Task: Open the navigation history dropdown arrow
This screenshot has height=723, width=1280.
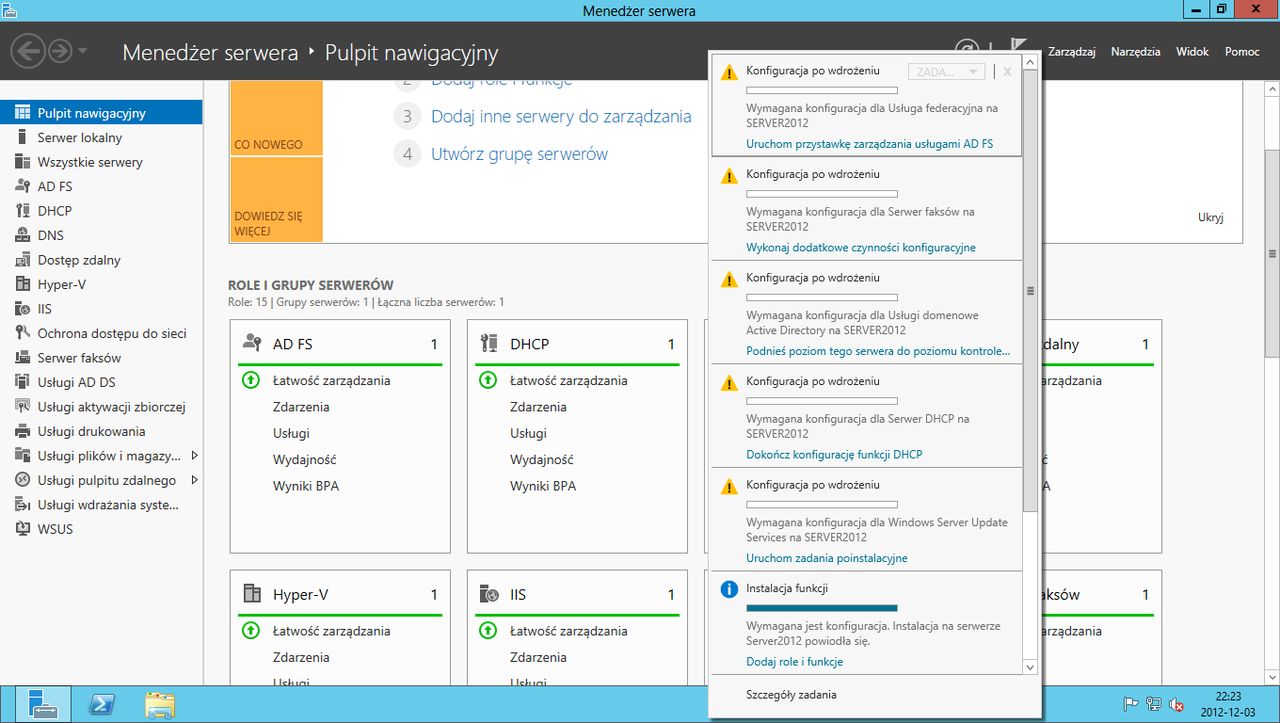Action: click(83, 51)
